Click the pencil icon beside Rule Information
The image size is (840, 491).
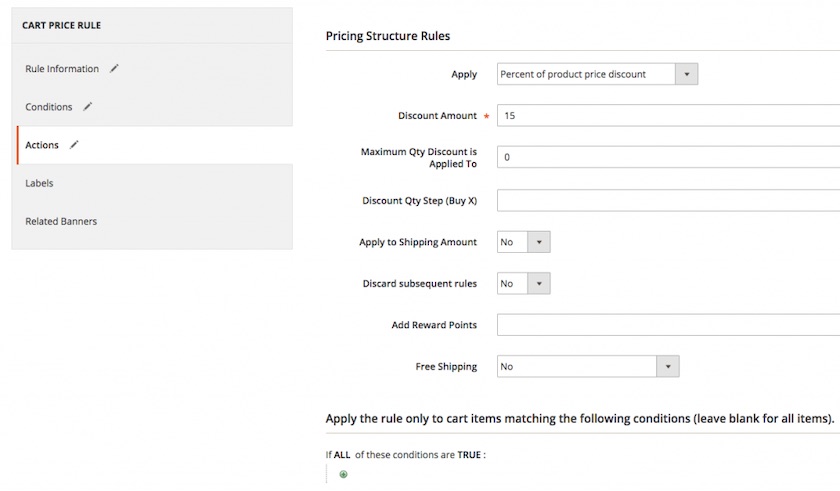[114, 69]
